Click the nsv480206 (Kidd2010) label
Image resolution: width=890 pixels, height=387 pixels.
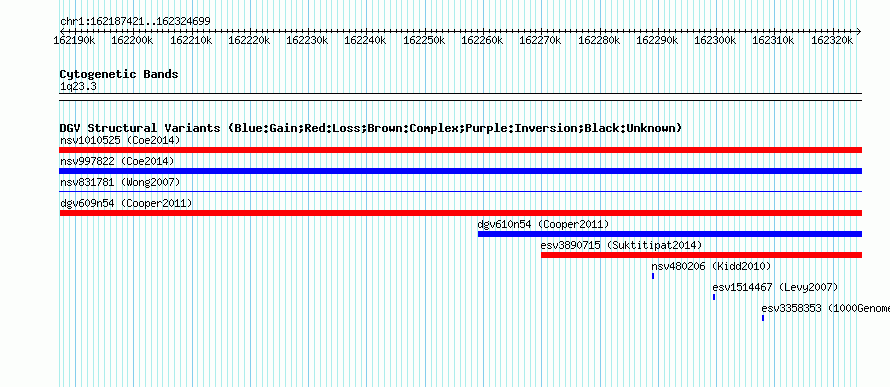[x=711, y=266]
